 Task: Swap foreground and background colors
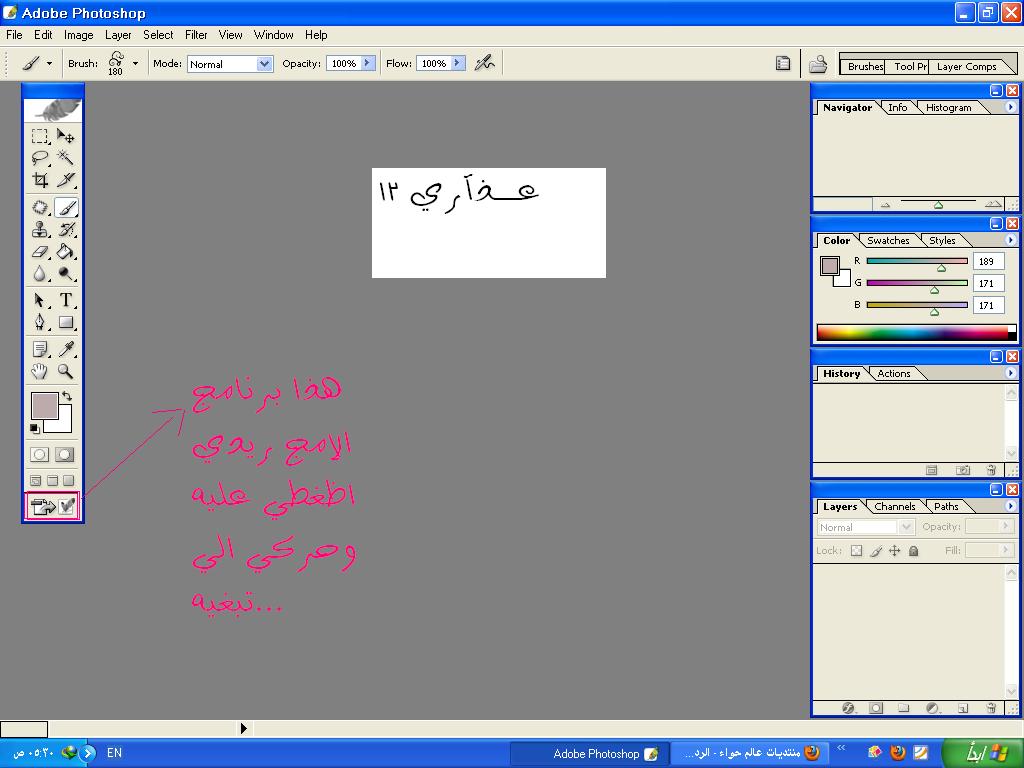click(67, 397)
